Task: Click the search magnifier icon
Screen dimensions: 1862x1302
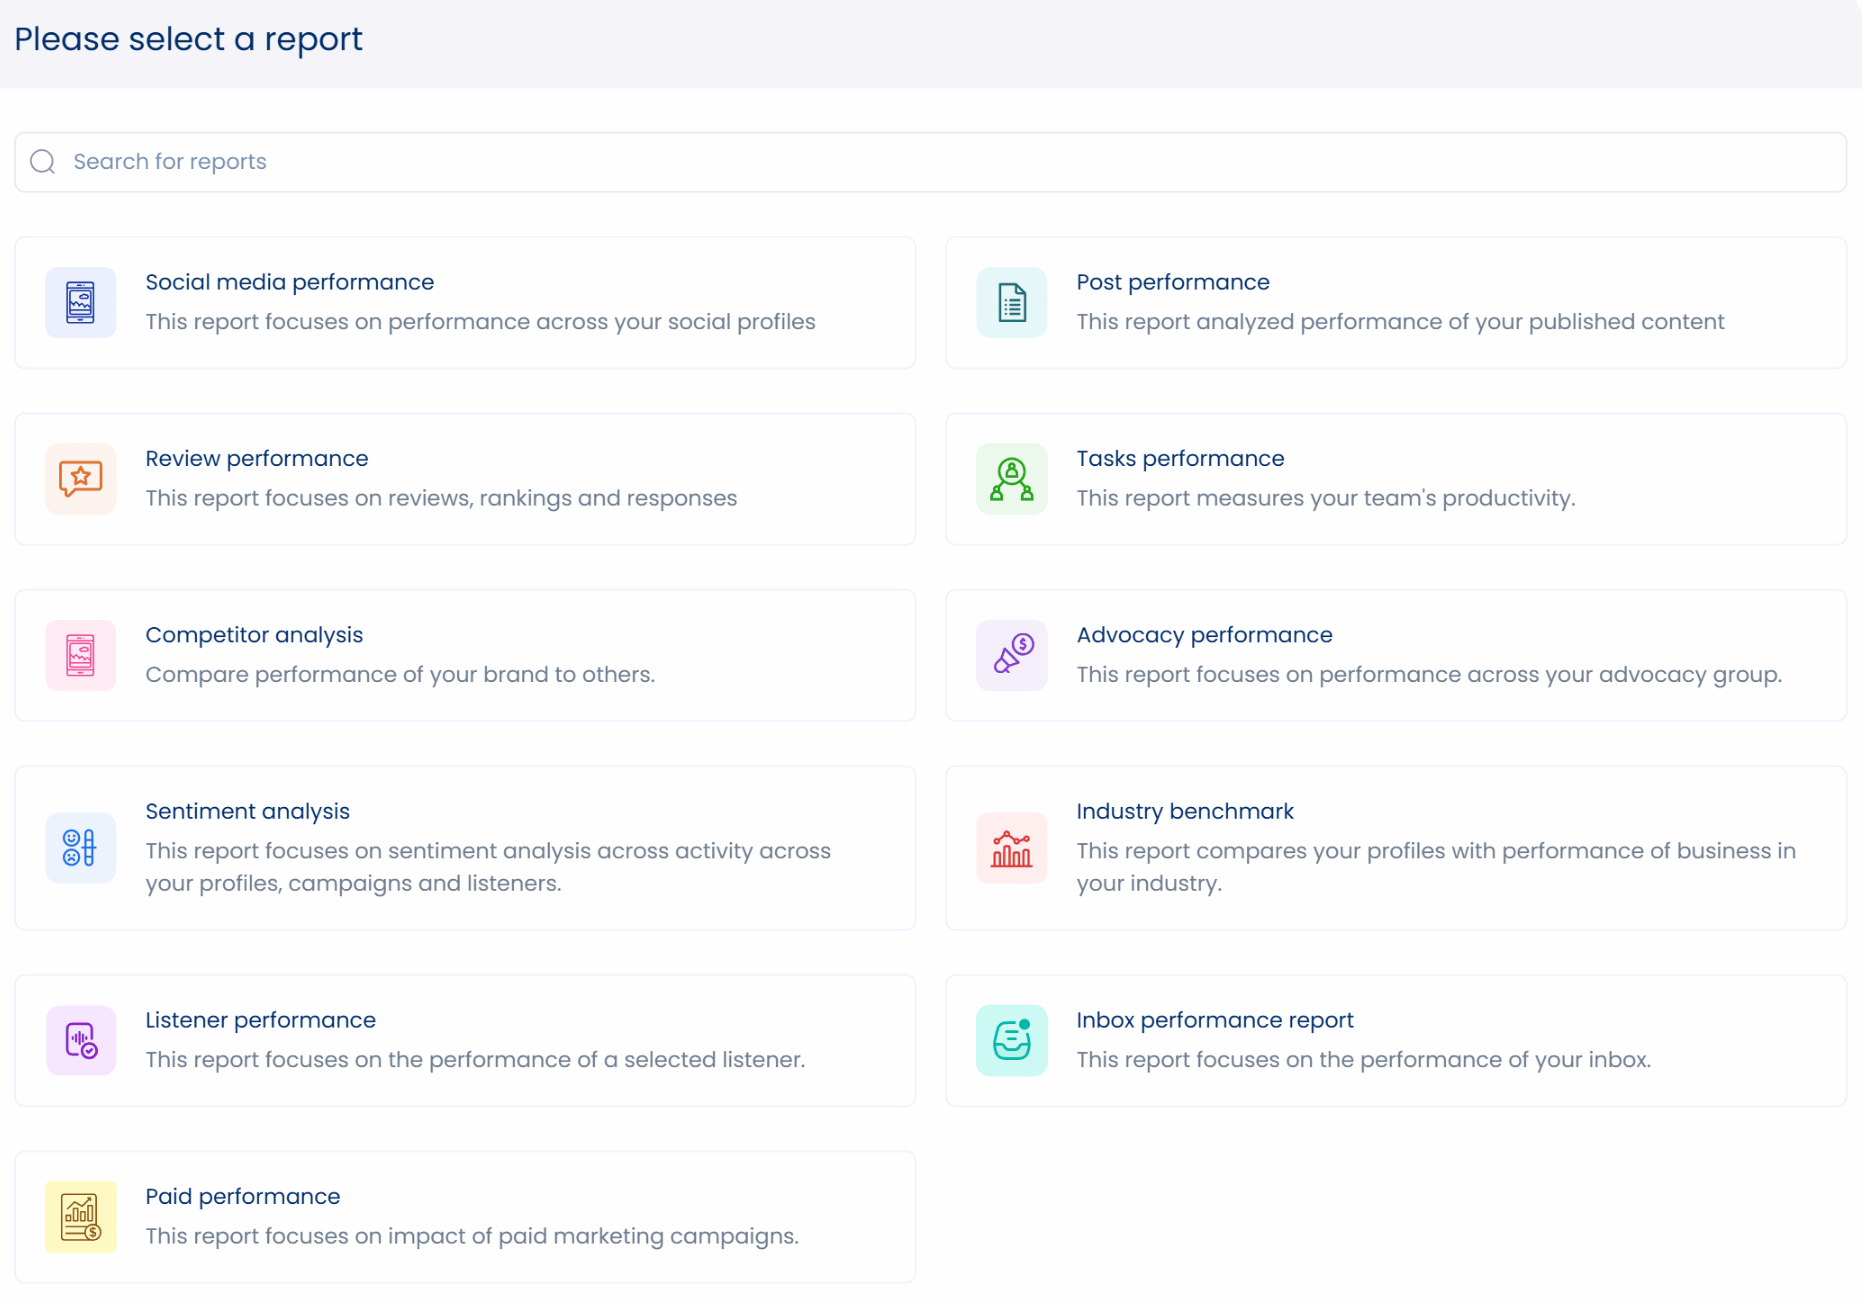Action: coord(43,162)
